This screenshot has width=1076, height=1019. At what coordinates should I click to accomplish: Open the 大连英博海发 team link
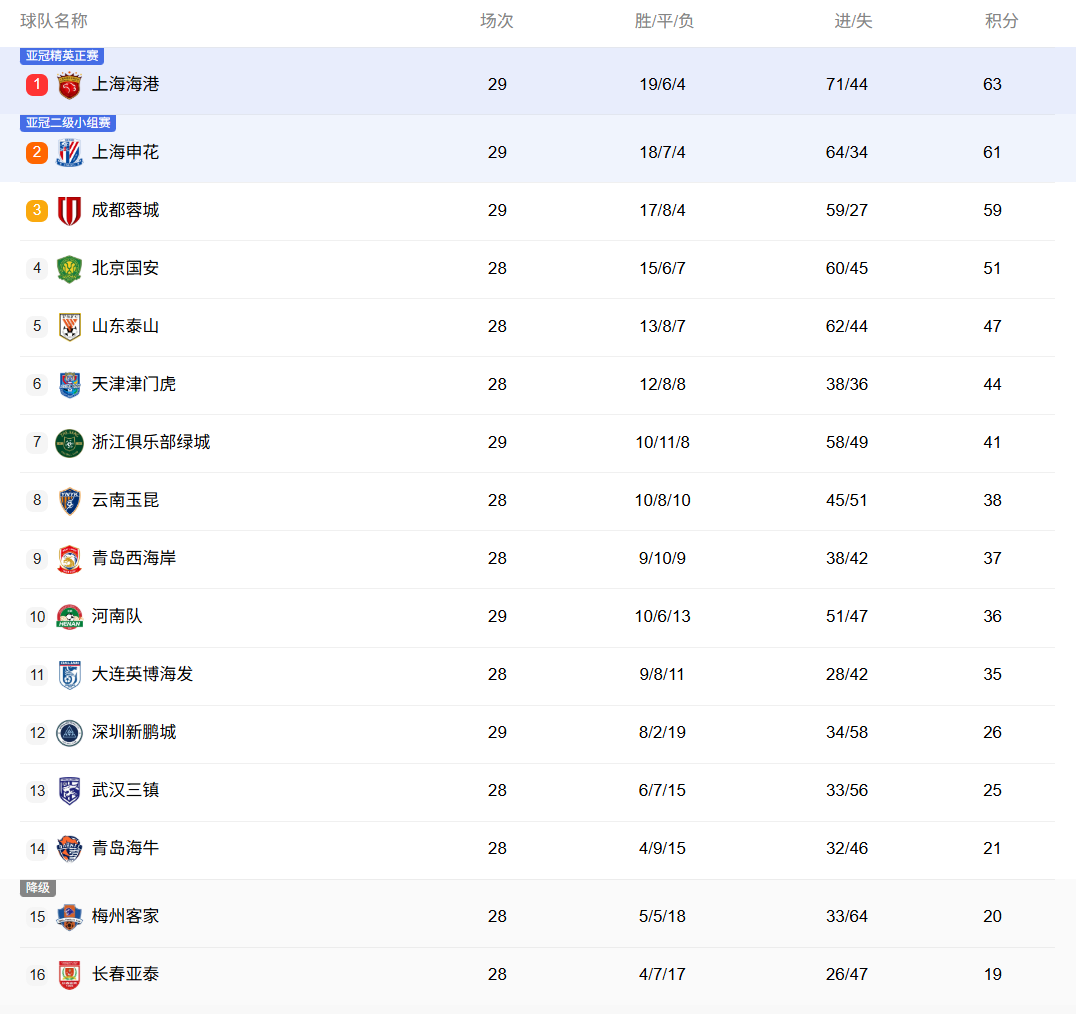[142, 674]
